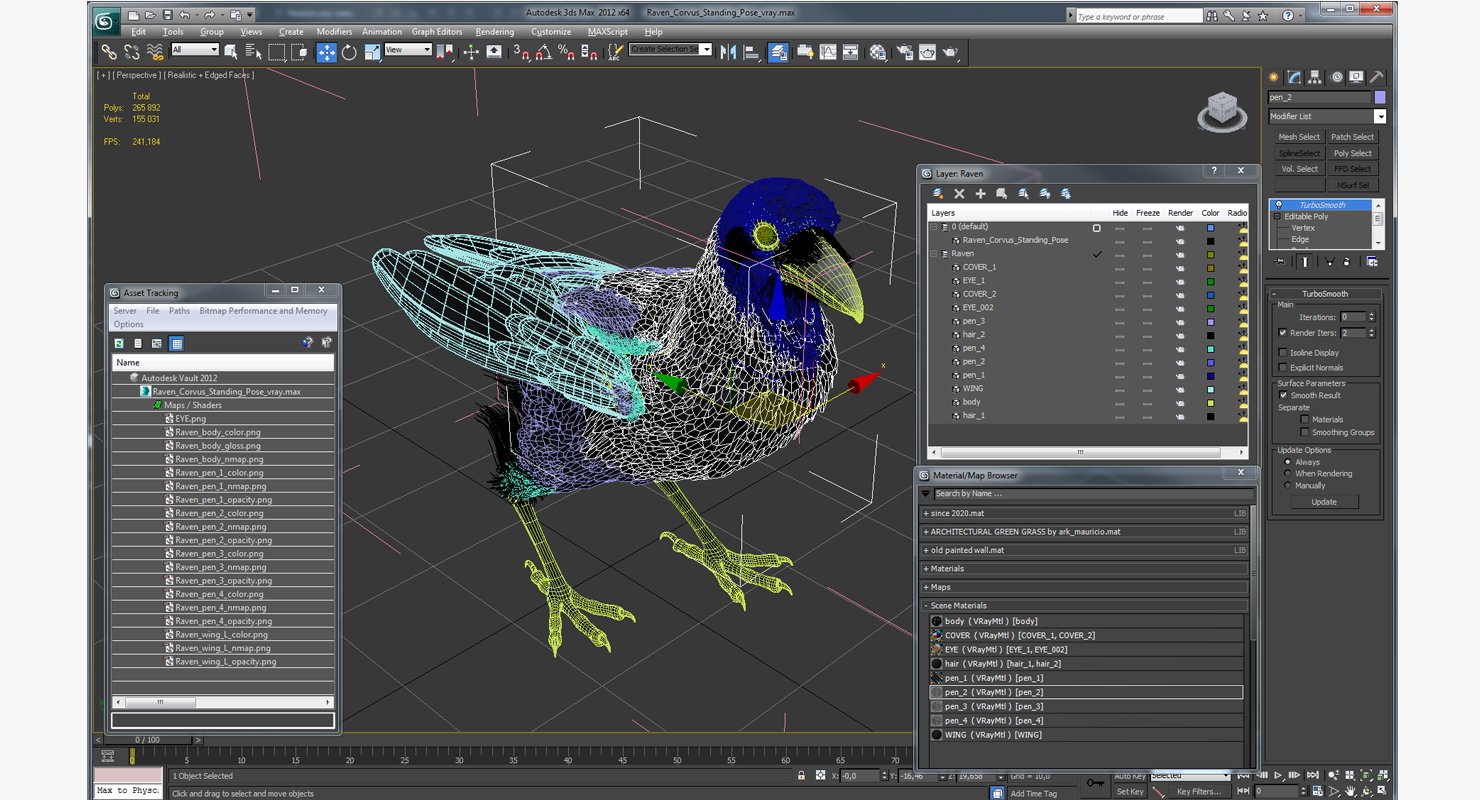
Task: Switch Asset Tracking to table view
Action: tap(176, 343)
